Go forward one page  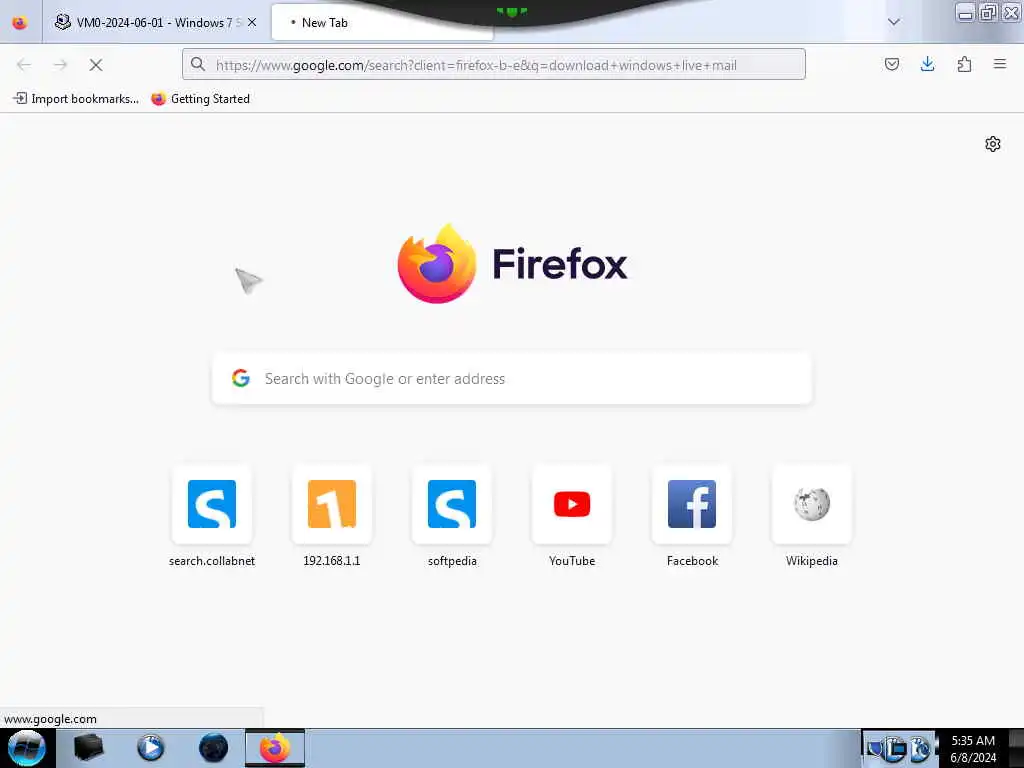click(x=60, y=65)
